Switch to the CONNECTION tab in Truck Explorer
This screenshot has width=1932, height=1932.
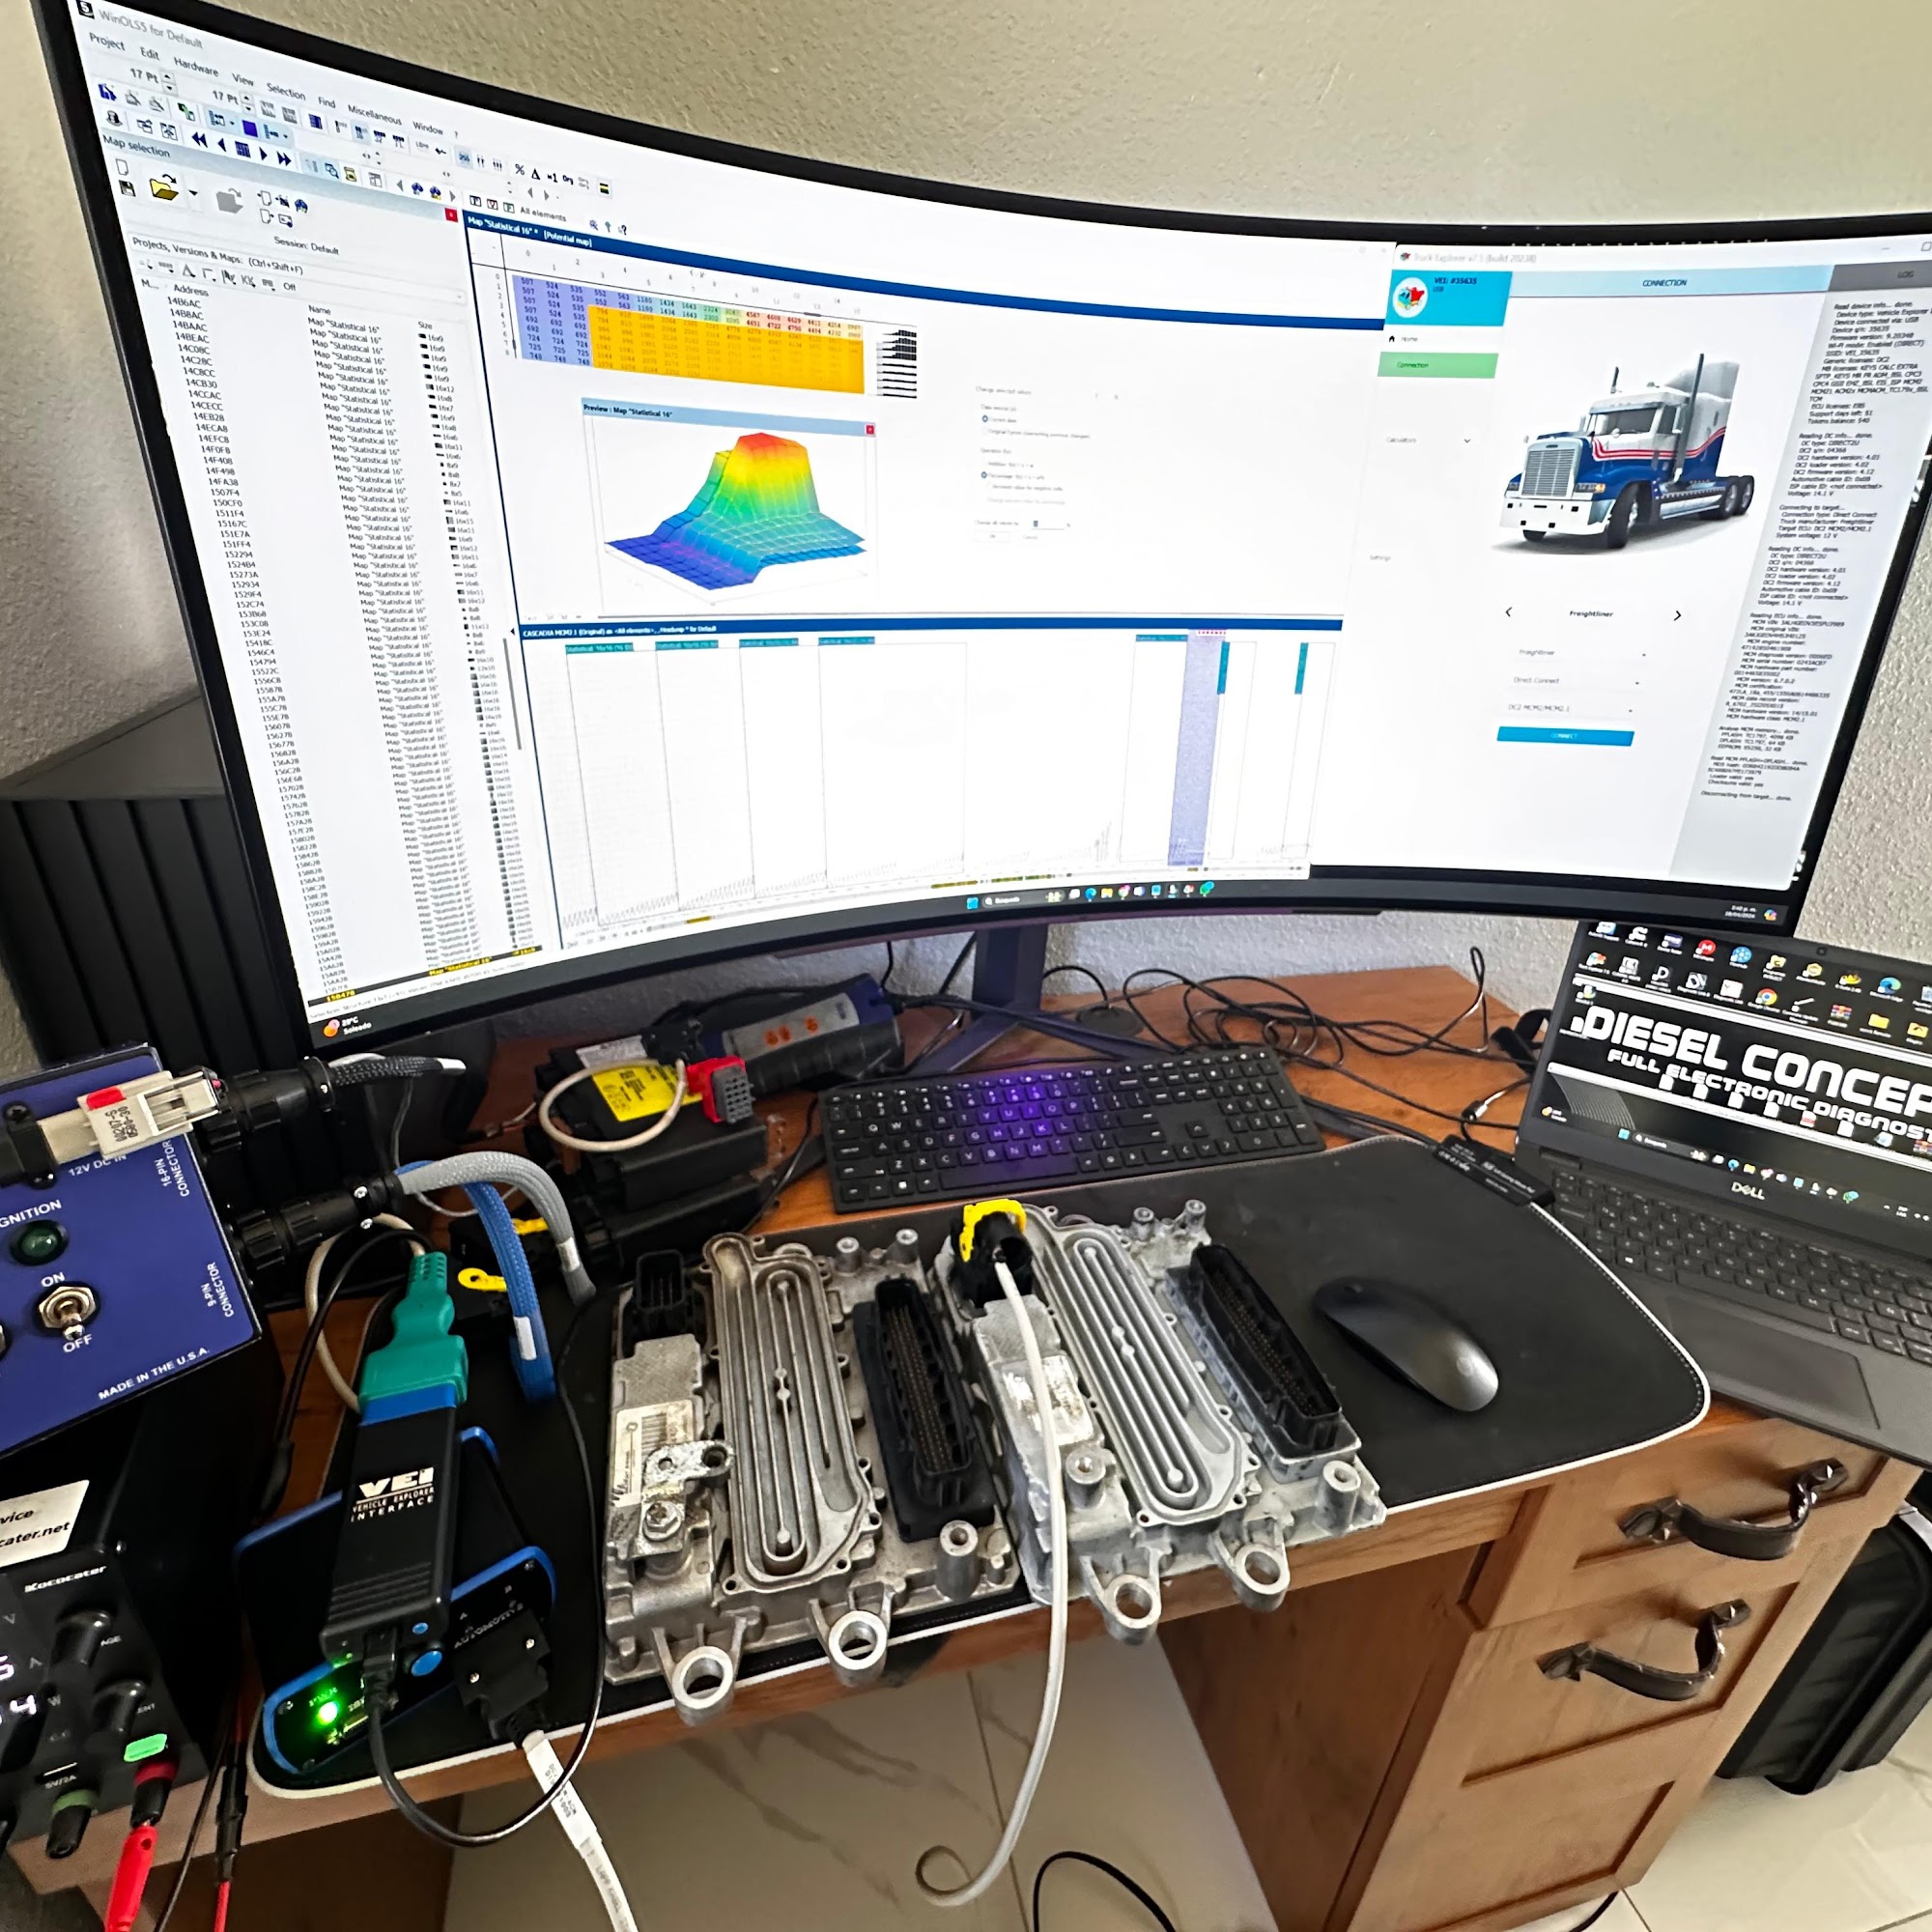coord(1664,283)
